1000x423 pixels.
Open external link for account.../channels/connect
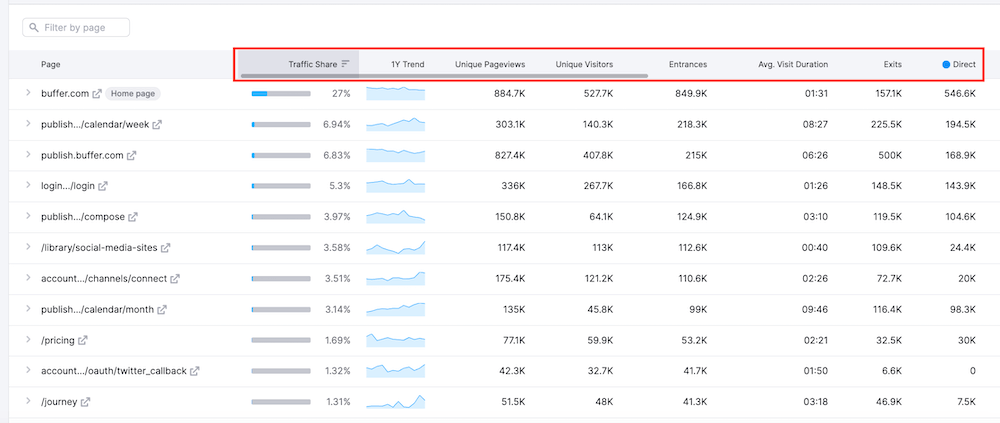tap(176, 279)
